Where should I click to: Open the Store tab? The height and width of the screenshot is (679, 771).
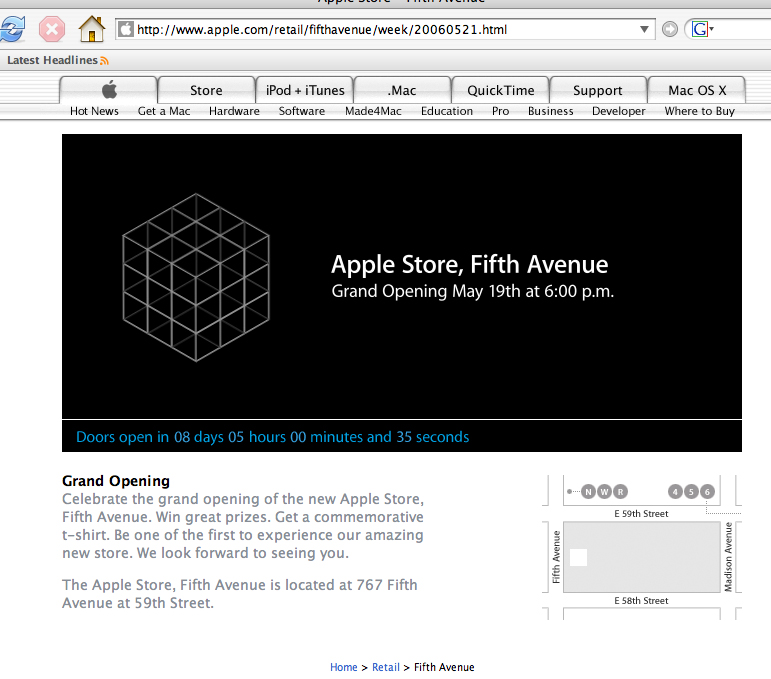(x=206, y=90)
